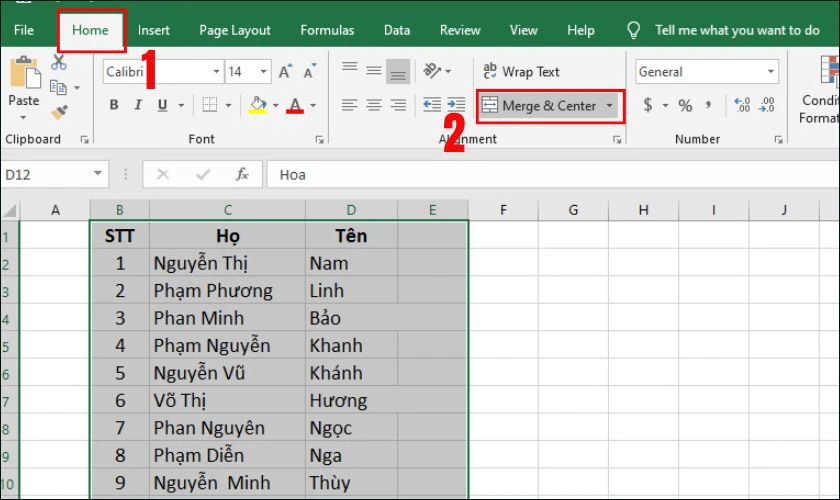Switch to the Home tab
This screenshot has height=500, width=840.
coord(90,30)
